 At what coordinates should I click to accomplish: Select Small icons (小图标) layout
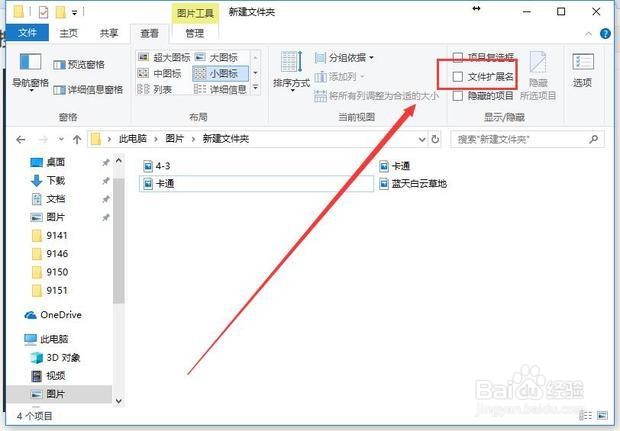(220, 73)
